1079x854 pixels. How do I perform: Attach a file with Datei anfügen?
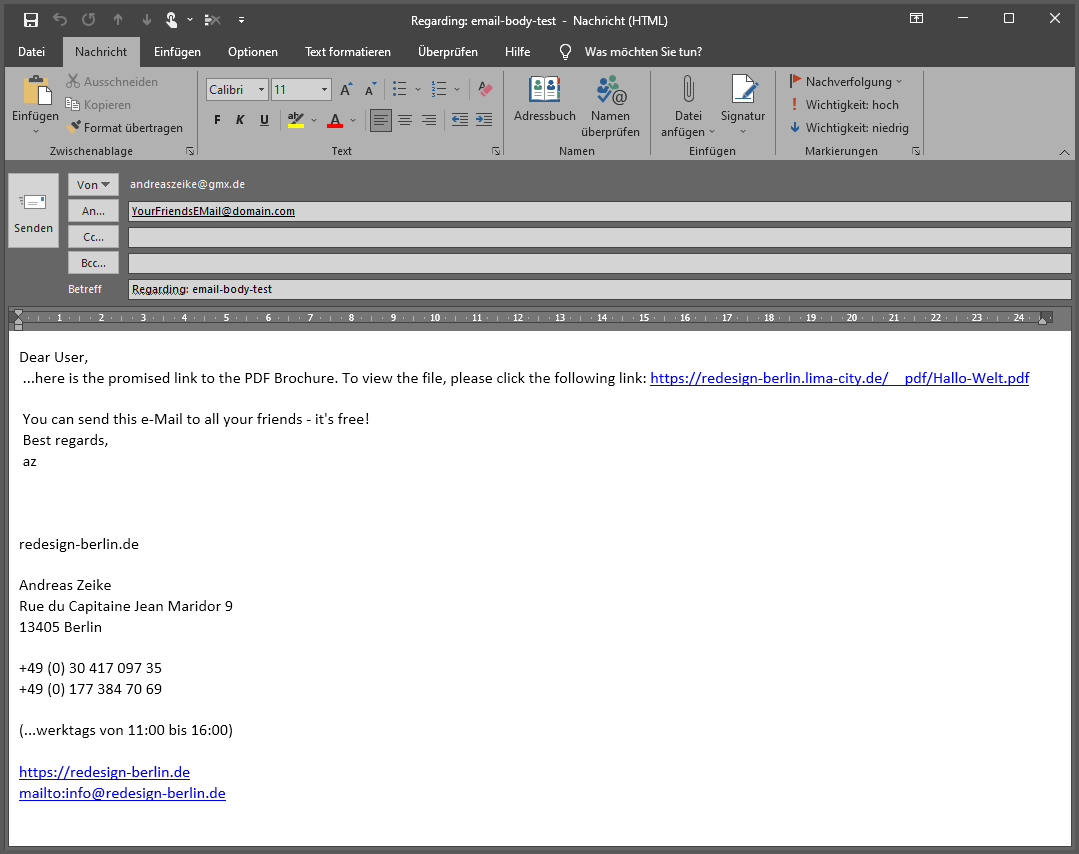tap(688, 107)
